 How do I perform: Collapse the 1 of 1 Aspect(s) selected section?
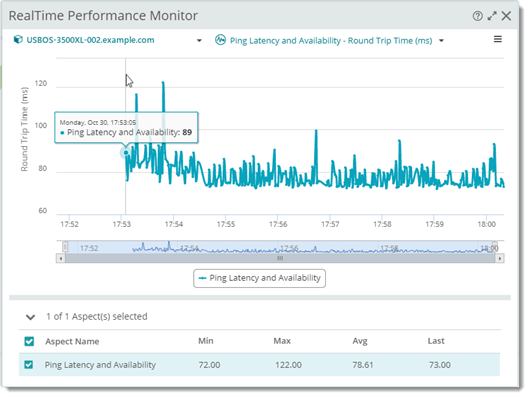(31, 317)
